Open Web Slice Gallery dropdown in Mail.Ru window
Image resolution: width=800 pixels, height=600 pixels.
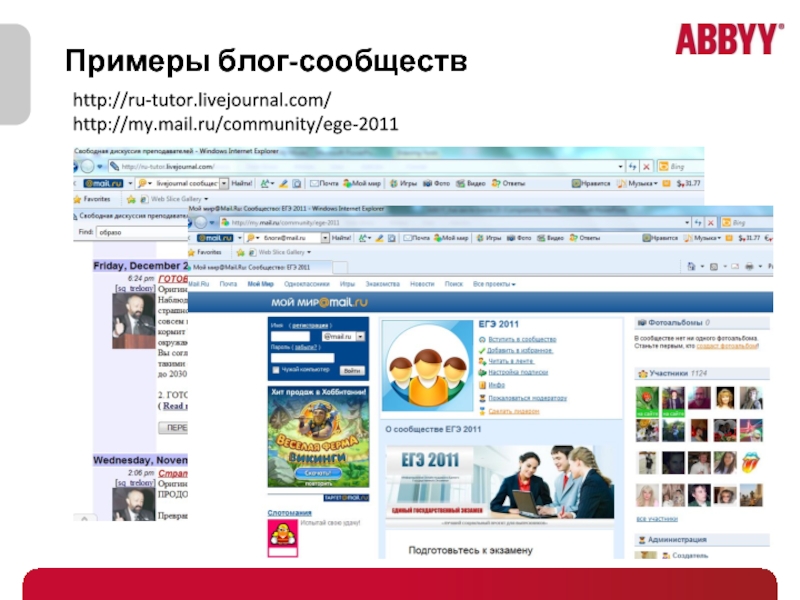coord(309,252)
